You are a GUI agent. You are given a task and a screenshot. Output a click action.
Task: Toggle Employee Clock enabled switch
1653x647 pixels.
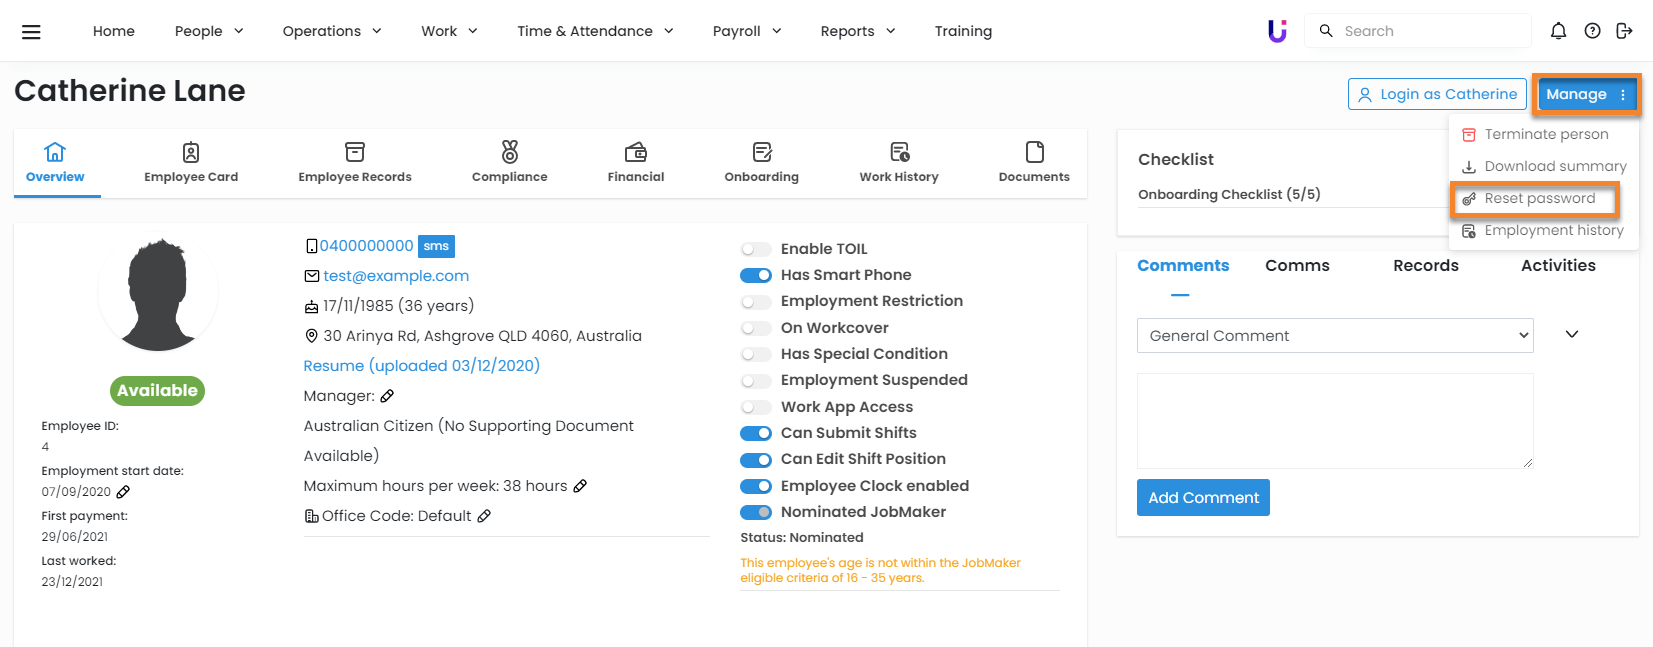click(x=756, y=486)
